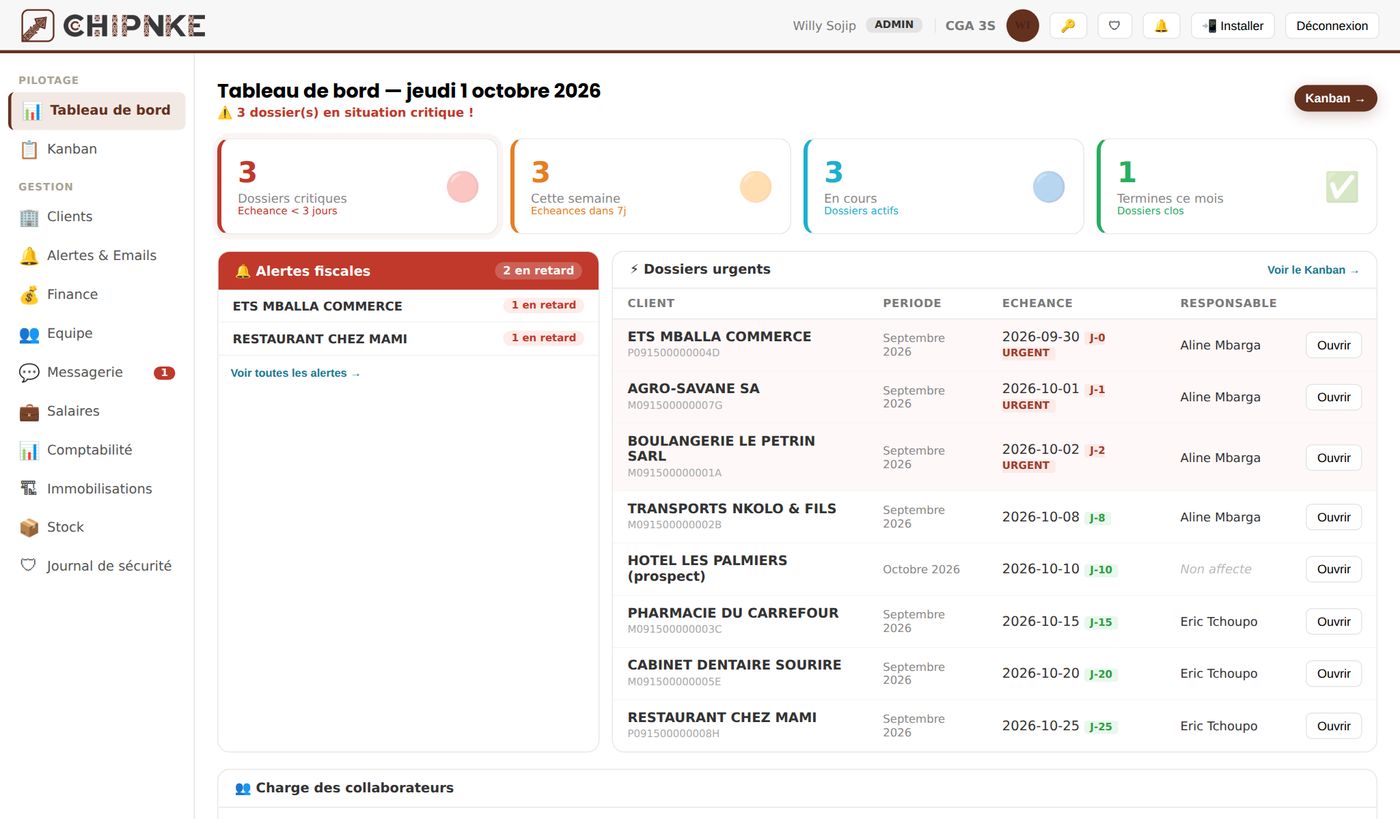Click the ETS MBALLA COMMERCE fiscal alert row
Image resolution: width=1400 pixels, height=819 pixels.
click(x=408, y=306)
